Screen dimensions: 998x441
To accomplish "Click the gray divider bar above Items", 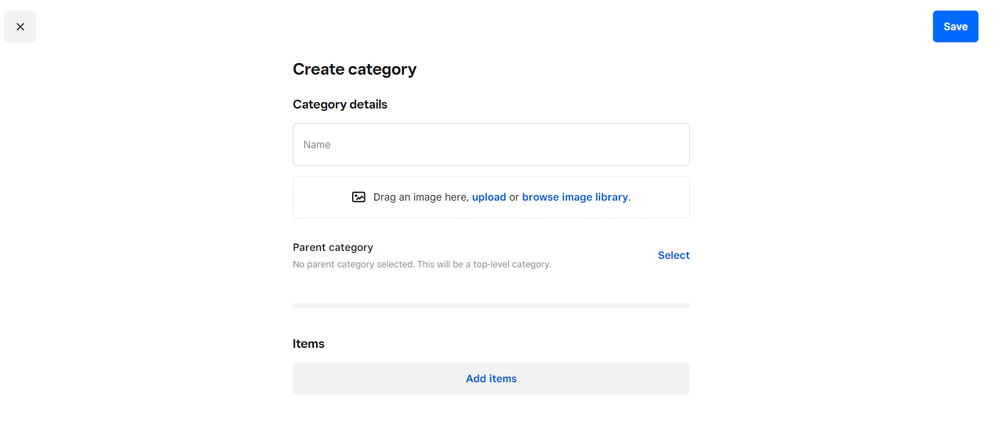I will 491,305.
